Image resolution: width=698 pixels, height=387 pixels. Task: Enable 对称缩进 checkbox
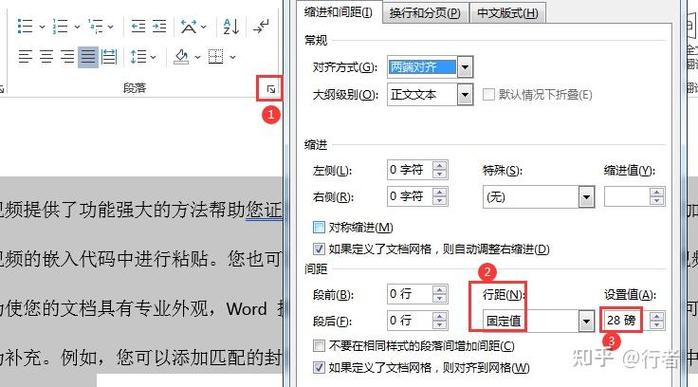point(319,228)
